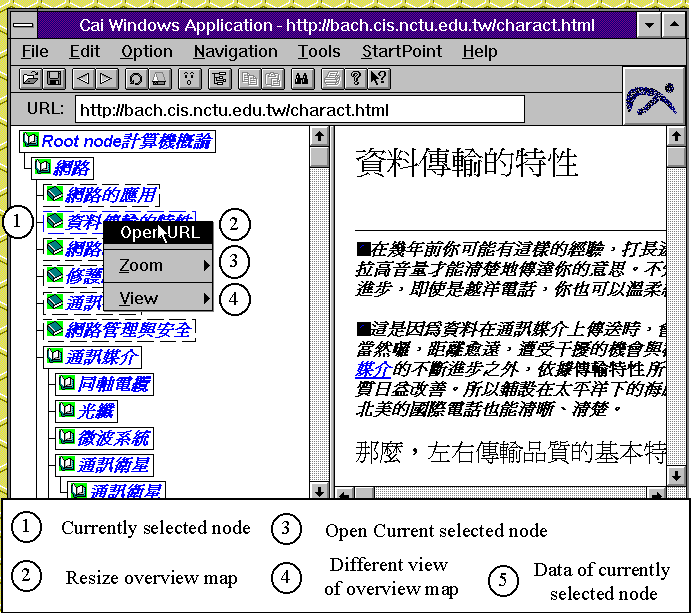Click the Save floppy disk icon
Viewport: 694px width, 613px height.
54,78
